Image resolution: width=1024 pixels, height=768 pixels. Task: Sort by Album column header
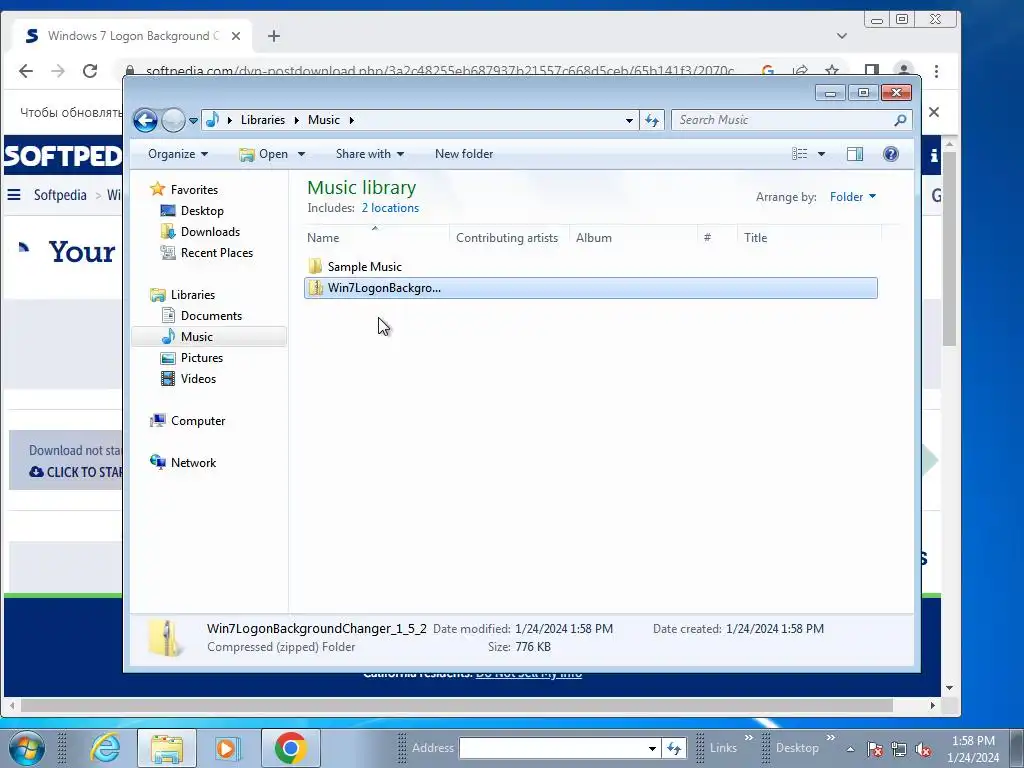tap(633, 238)
